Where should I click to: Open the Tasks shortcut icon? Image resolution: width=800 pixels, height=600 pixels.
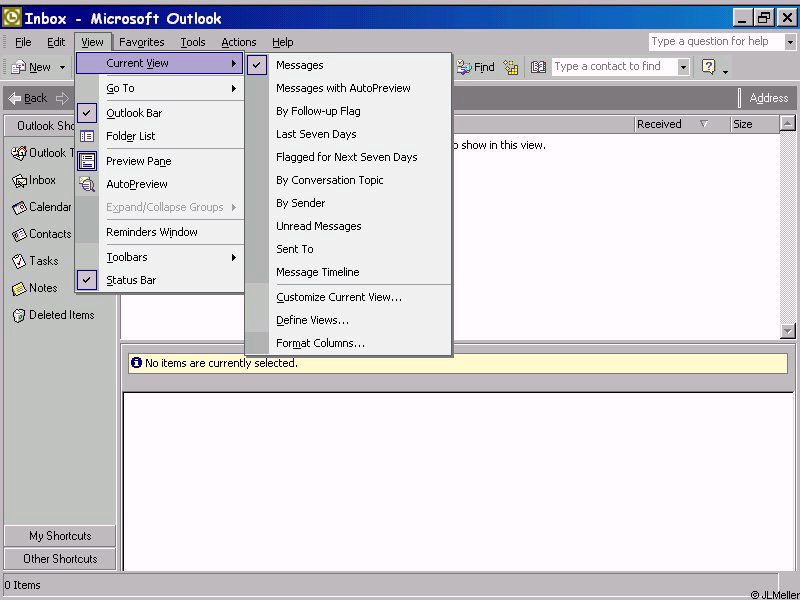click(19, 261)
